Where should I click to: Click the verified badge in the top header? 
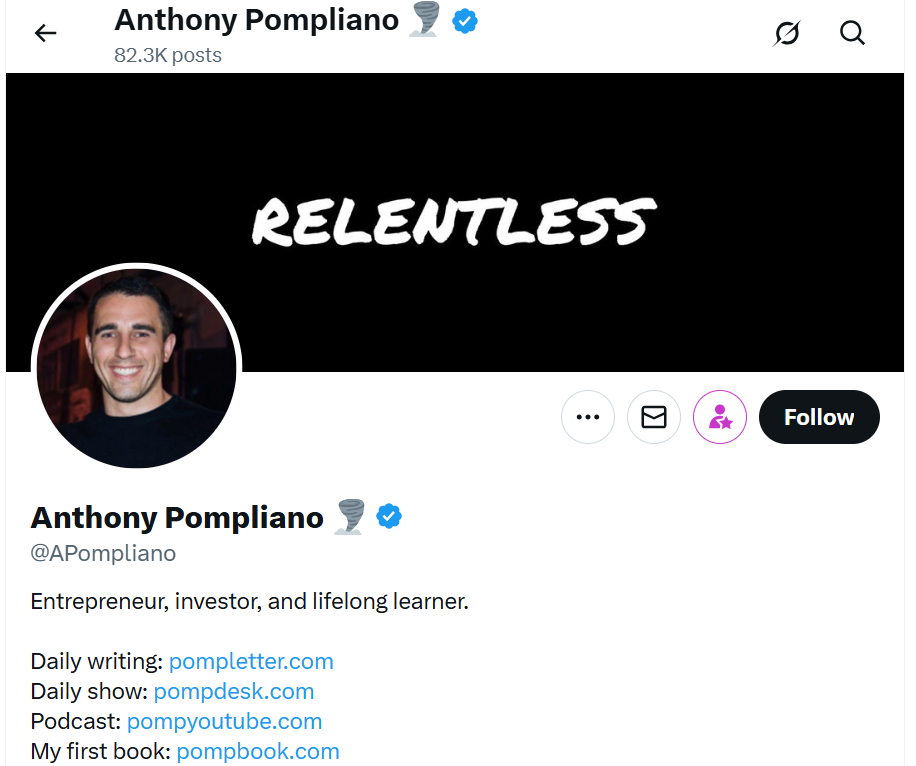465,20
